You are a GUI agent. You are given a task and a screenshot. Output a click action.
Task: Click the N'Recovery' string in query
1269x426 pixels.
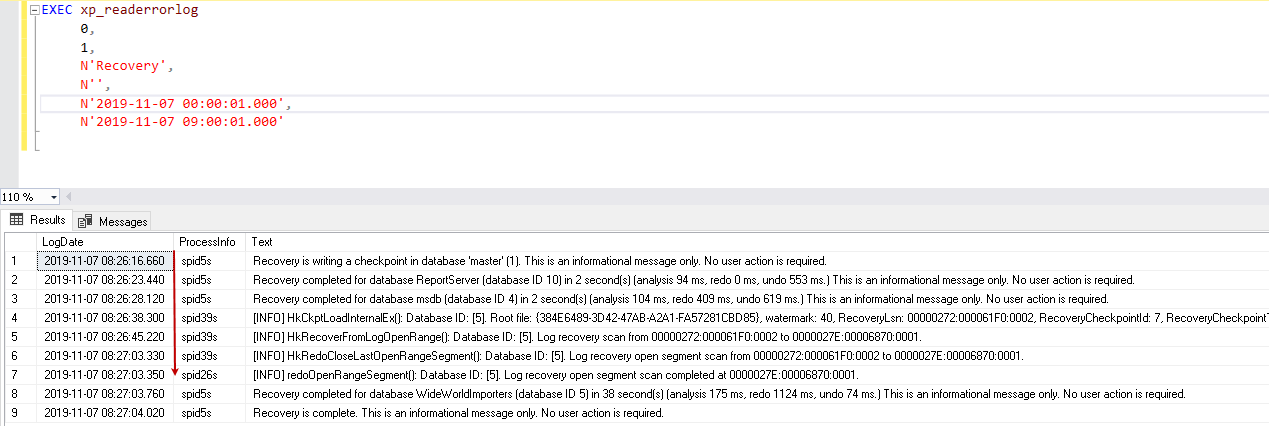pos(120,66)
